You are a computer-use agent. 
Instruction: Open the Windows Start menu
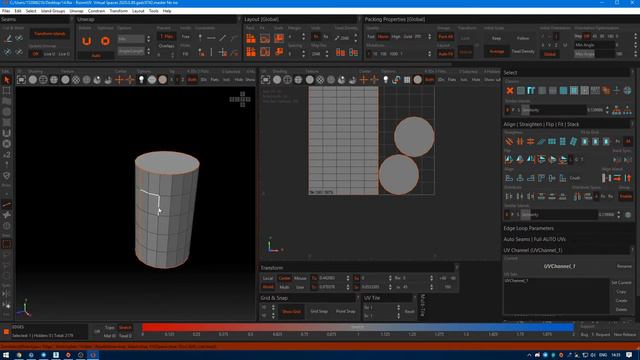(6, 355)
